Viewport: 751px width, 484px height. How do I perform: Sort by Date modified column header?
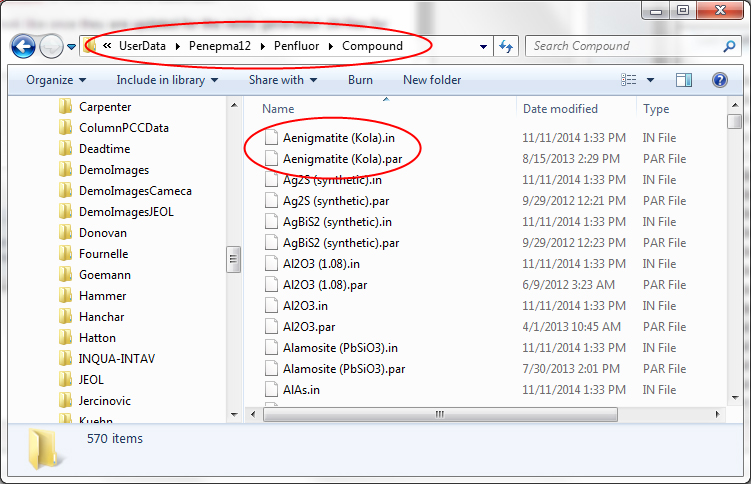(x=560, y=109)
